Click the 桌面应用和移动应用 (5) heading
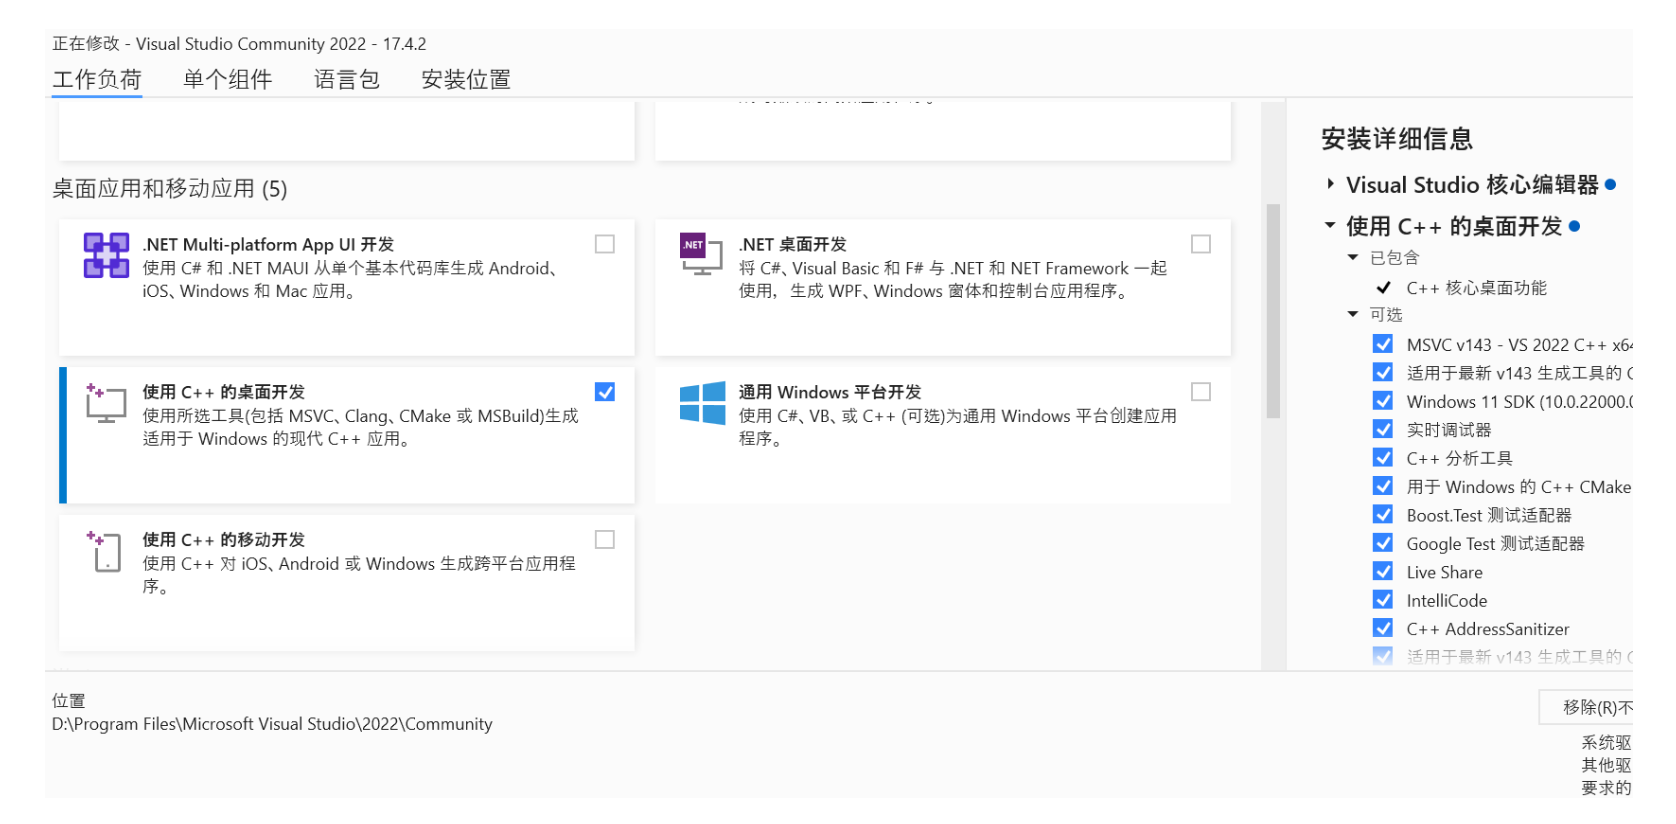 [170, 189]
